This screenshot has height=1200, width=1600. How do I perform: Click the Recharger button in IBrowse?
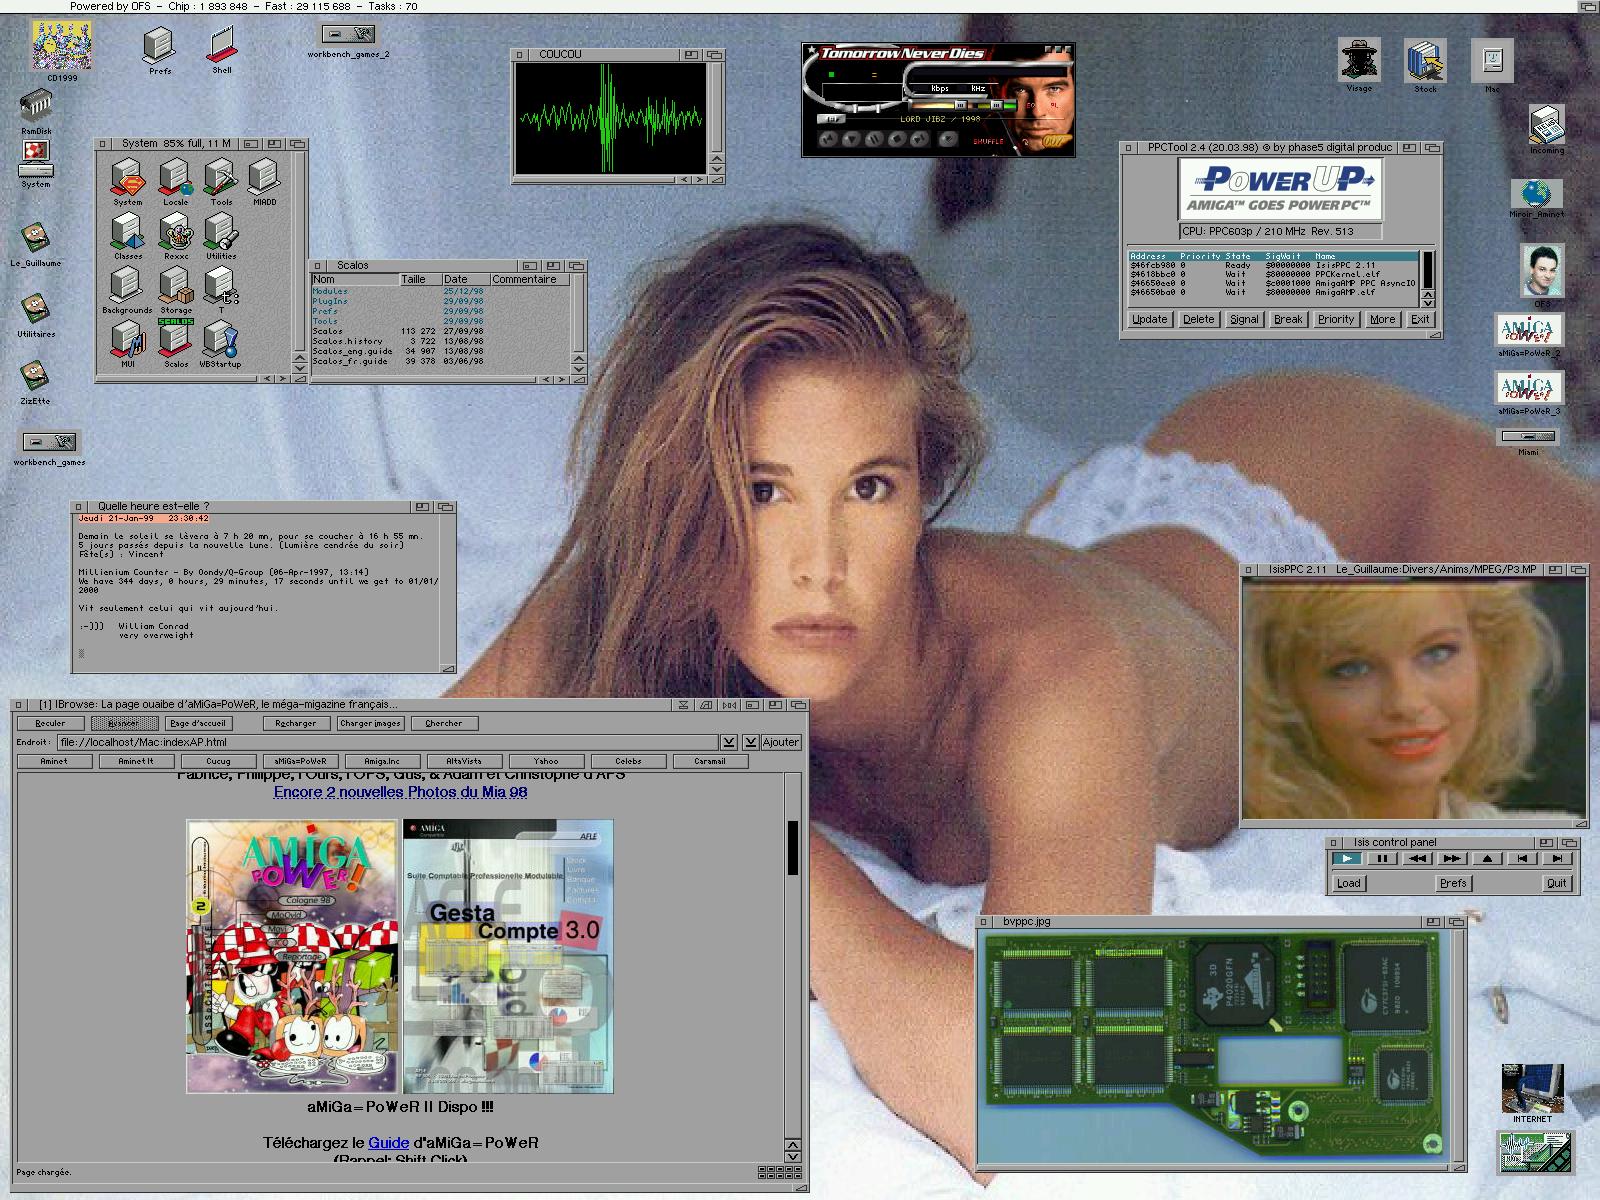tap(295, 723)
